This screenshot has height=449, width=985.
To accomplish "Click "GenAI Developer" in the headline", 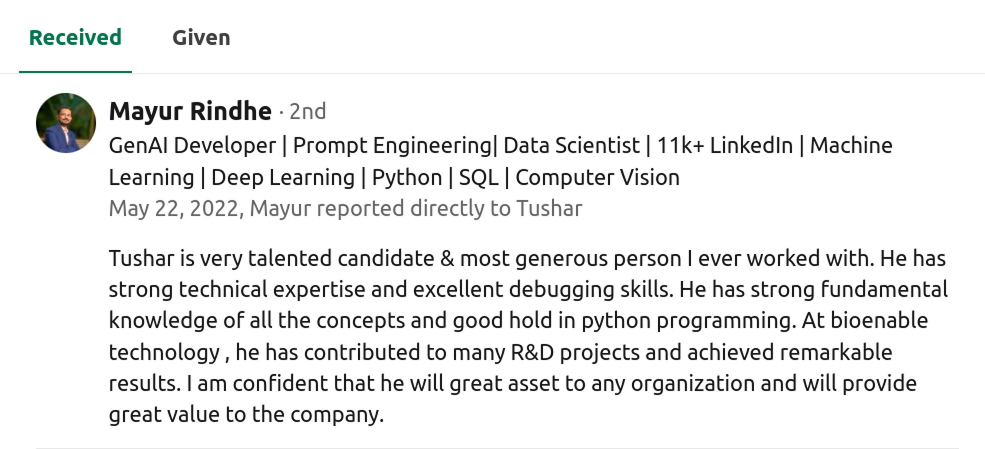I will (x=192, y=145).
